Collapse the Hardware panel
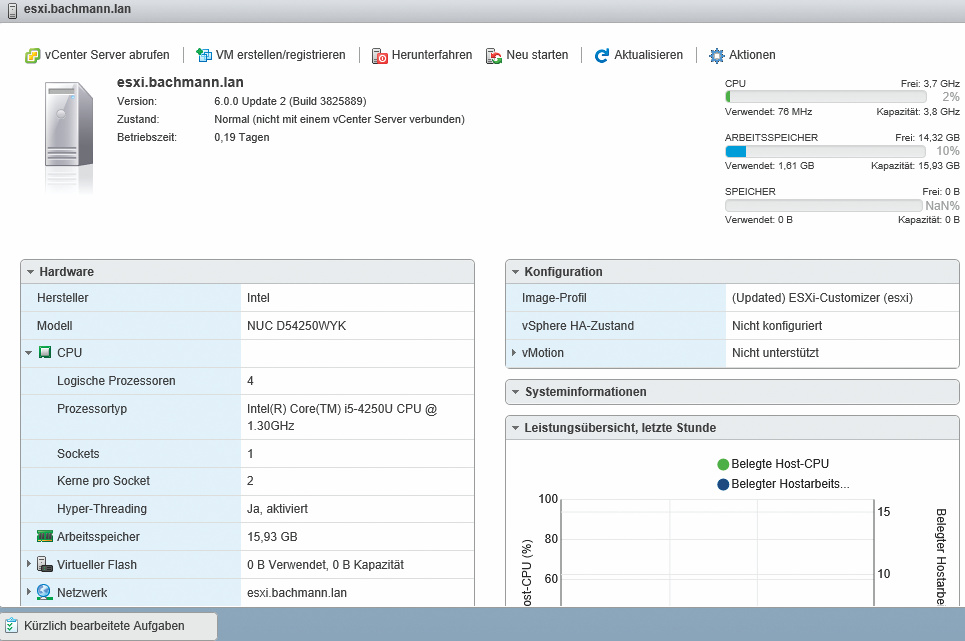The height and width of the screenshot is (641, 965). [x=30, y=272]
